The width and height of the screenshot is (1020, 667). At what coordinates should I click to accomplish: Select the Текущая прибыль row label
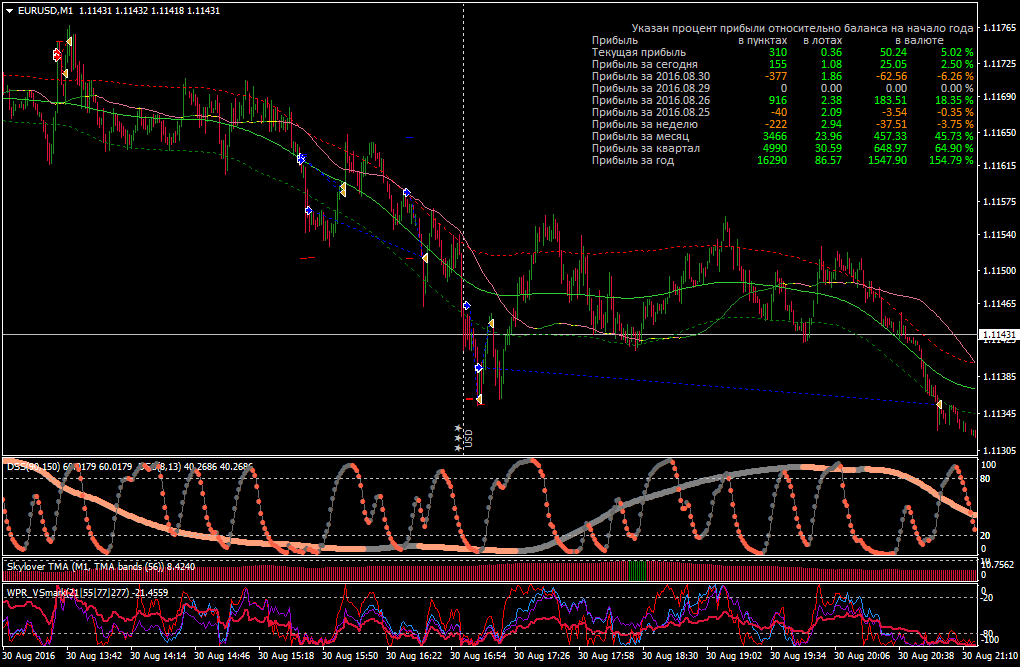coord(639,52)
